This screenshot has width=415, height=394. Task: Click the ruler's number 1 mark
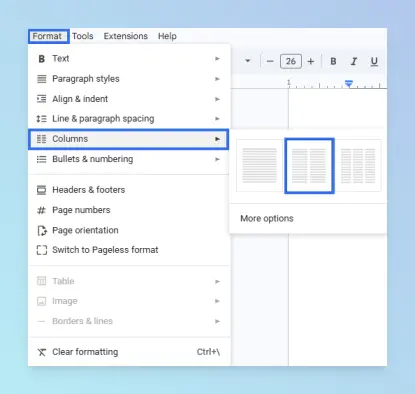pyautogui.click(x=289, y=82)
